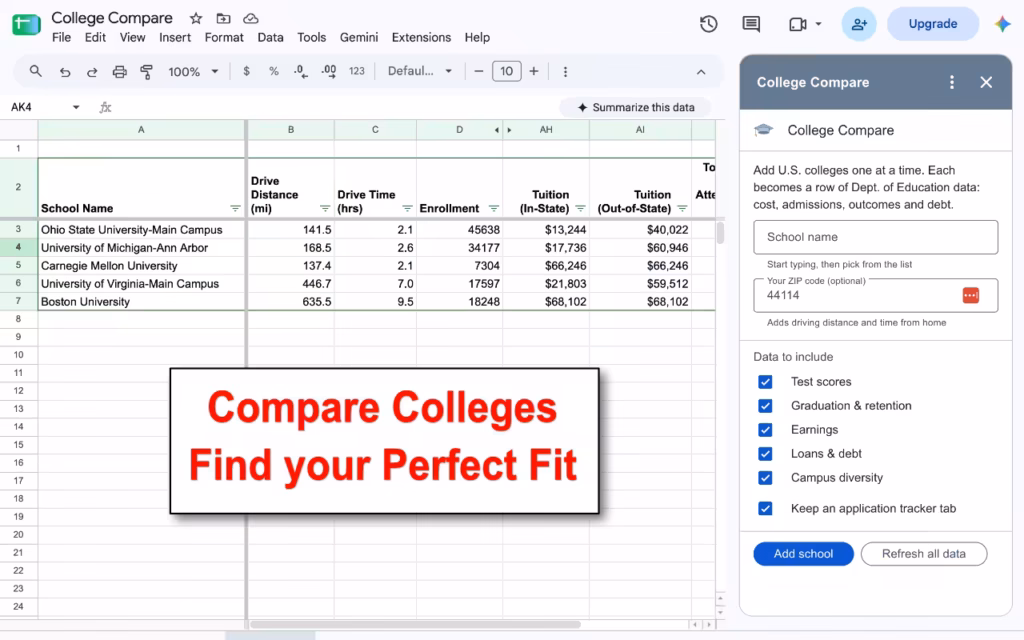
Task: Close the College Compare sidebar
Action: pos(986,82)
